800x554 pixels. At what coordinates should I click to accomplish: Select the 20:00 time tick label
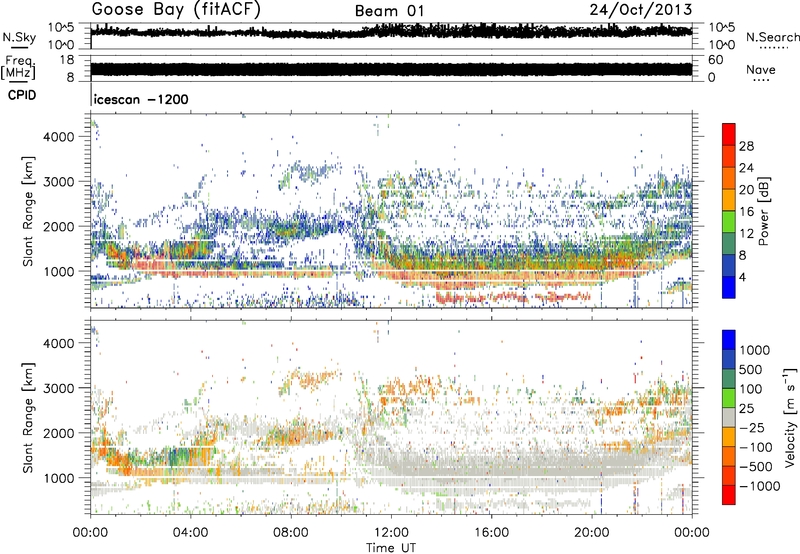point(591,532)
